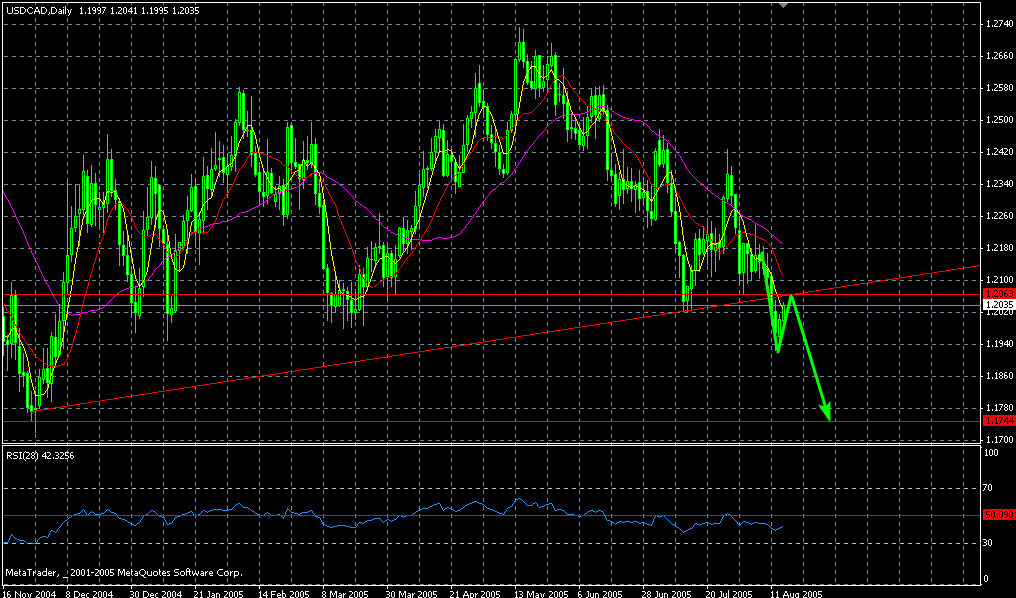The width and height of the screenshot is (1016, 598).
Task: Click the USDCAD,Daily chart title text
Action: (x=38, y=10)
